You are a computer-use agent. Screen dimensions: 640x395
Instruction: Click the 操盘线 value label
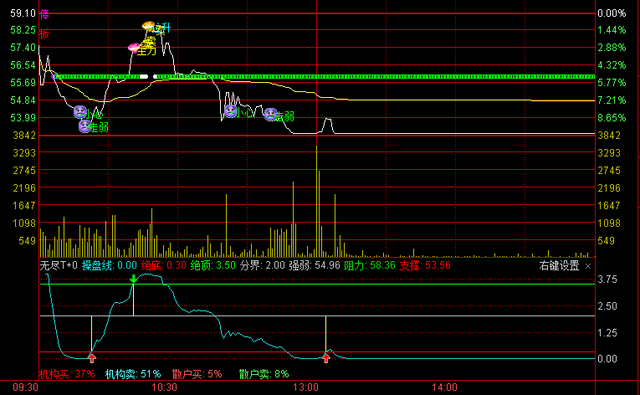109,266
